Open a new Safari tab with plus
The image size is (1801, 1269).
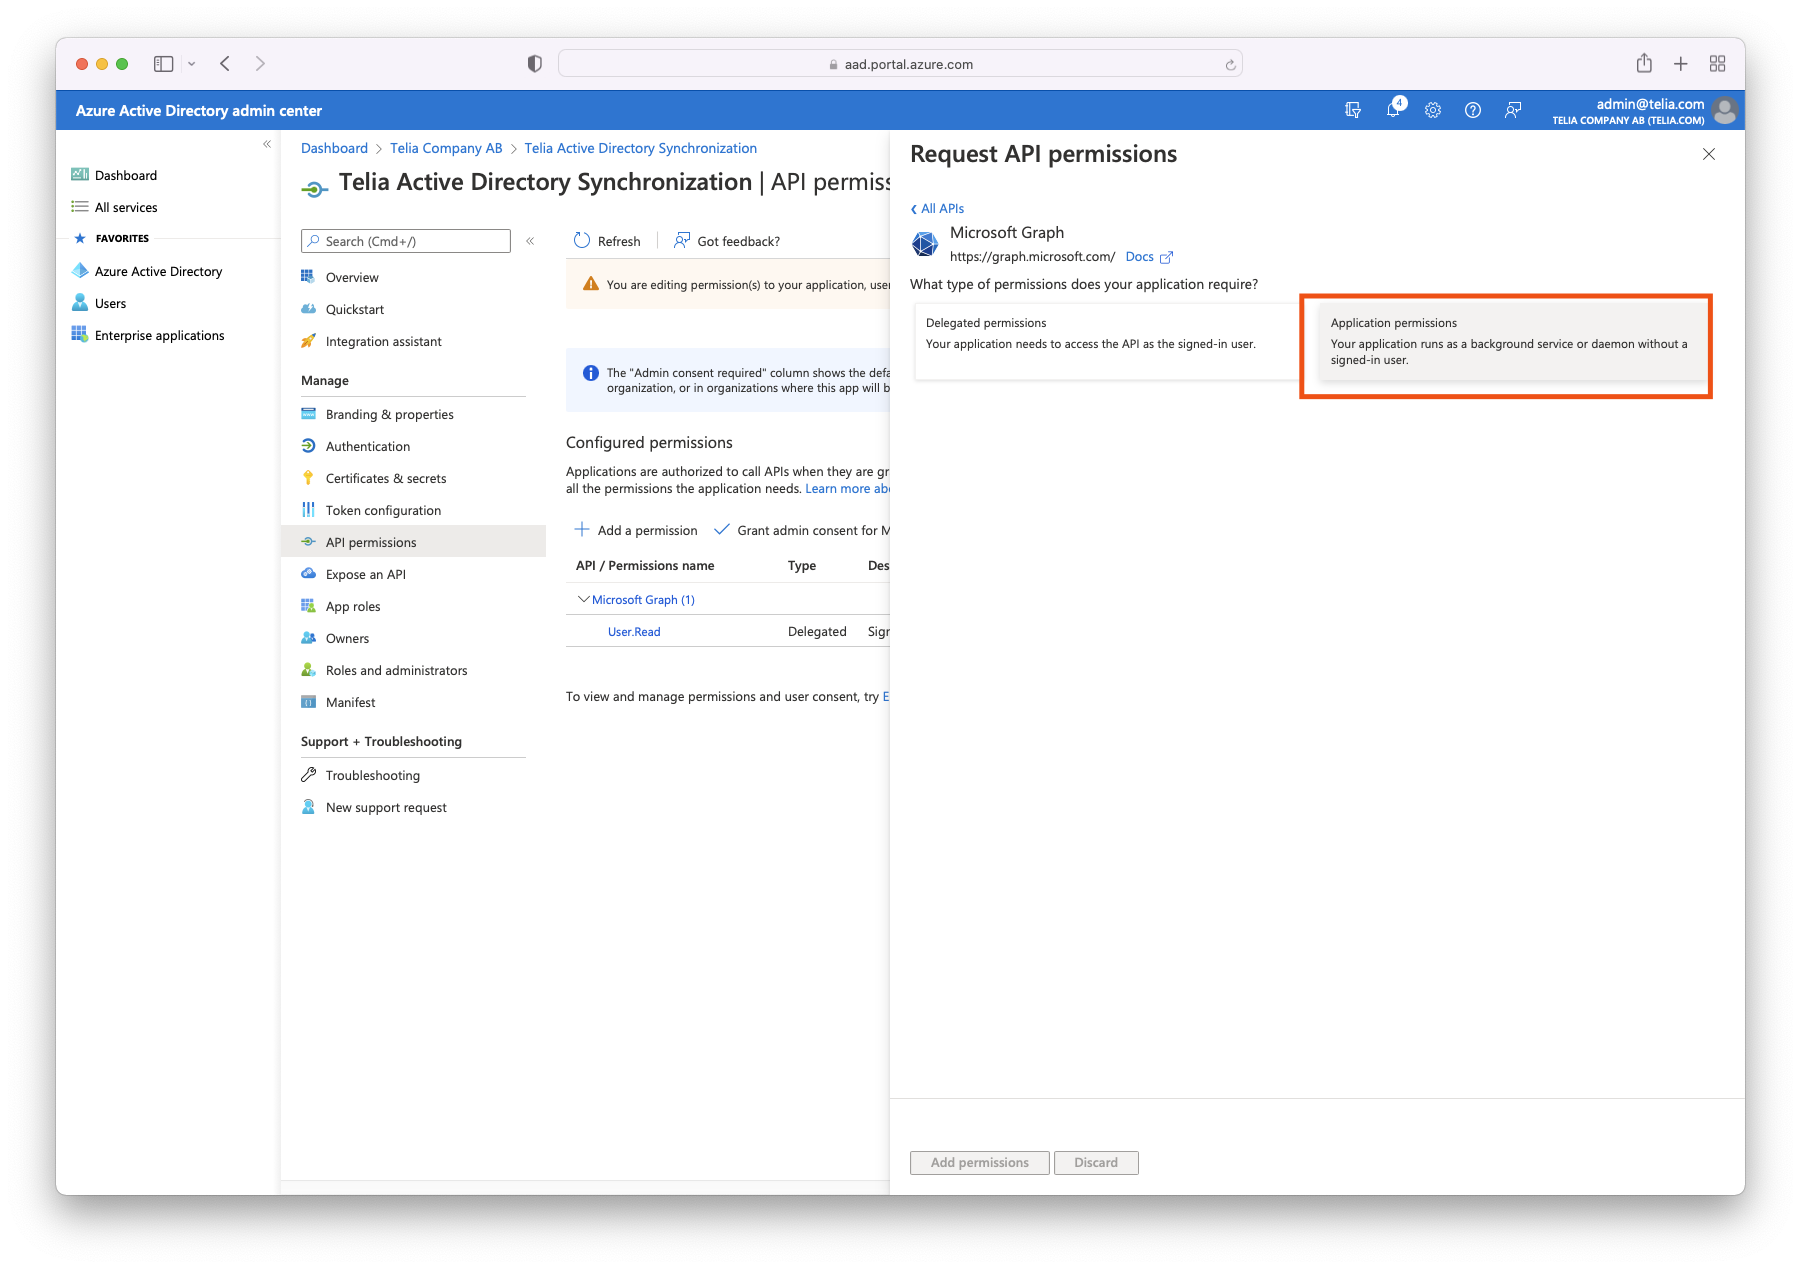(x=1681, y=64)
